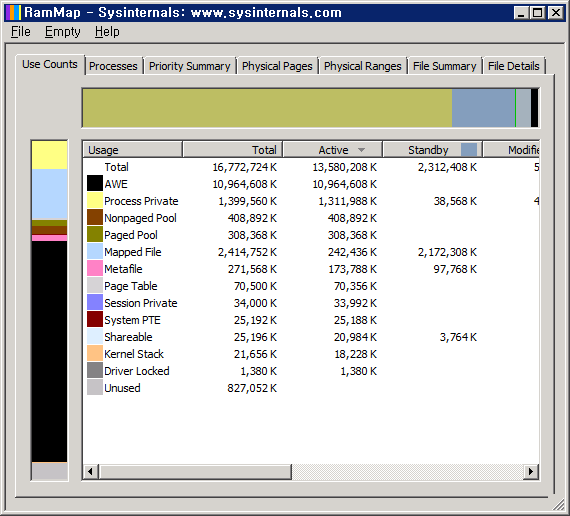Viewport: 570px width, 516px height.
Task: Select the Paged Pool row label
Action: coord(131,235)
